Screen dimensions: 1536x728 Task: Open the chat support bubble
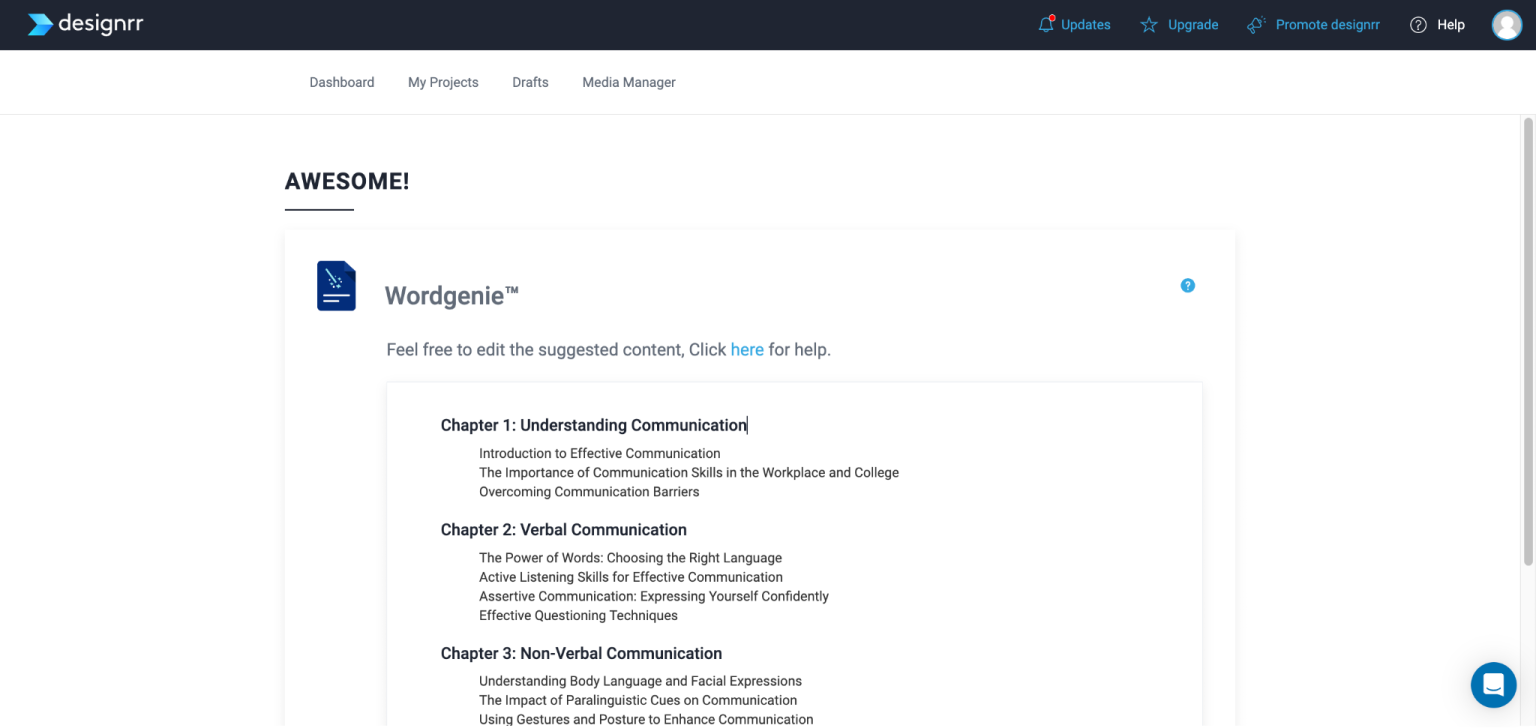[x=1494, y=685]
